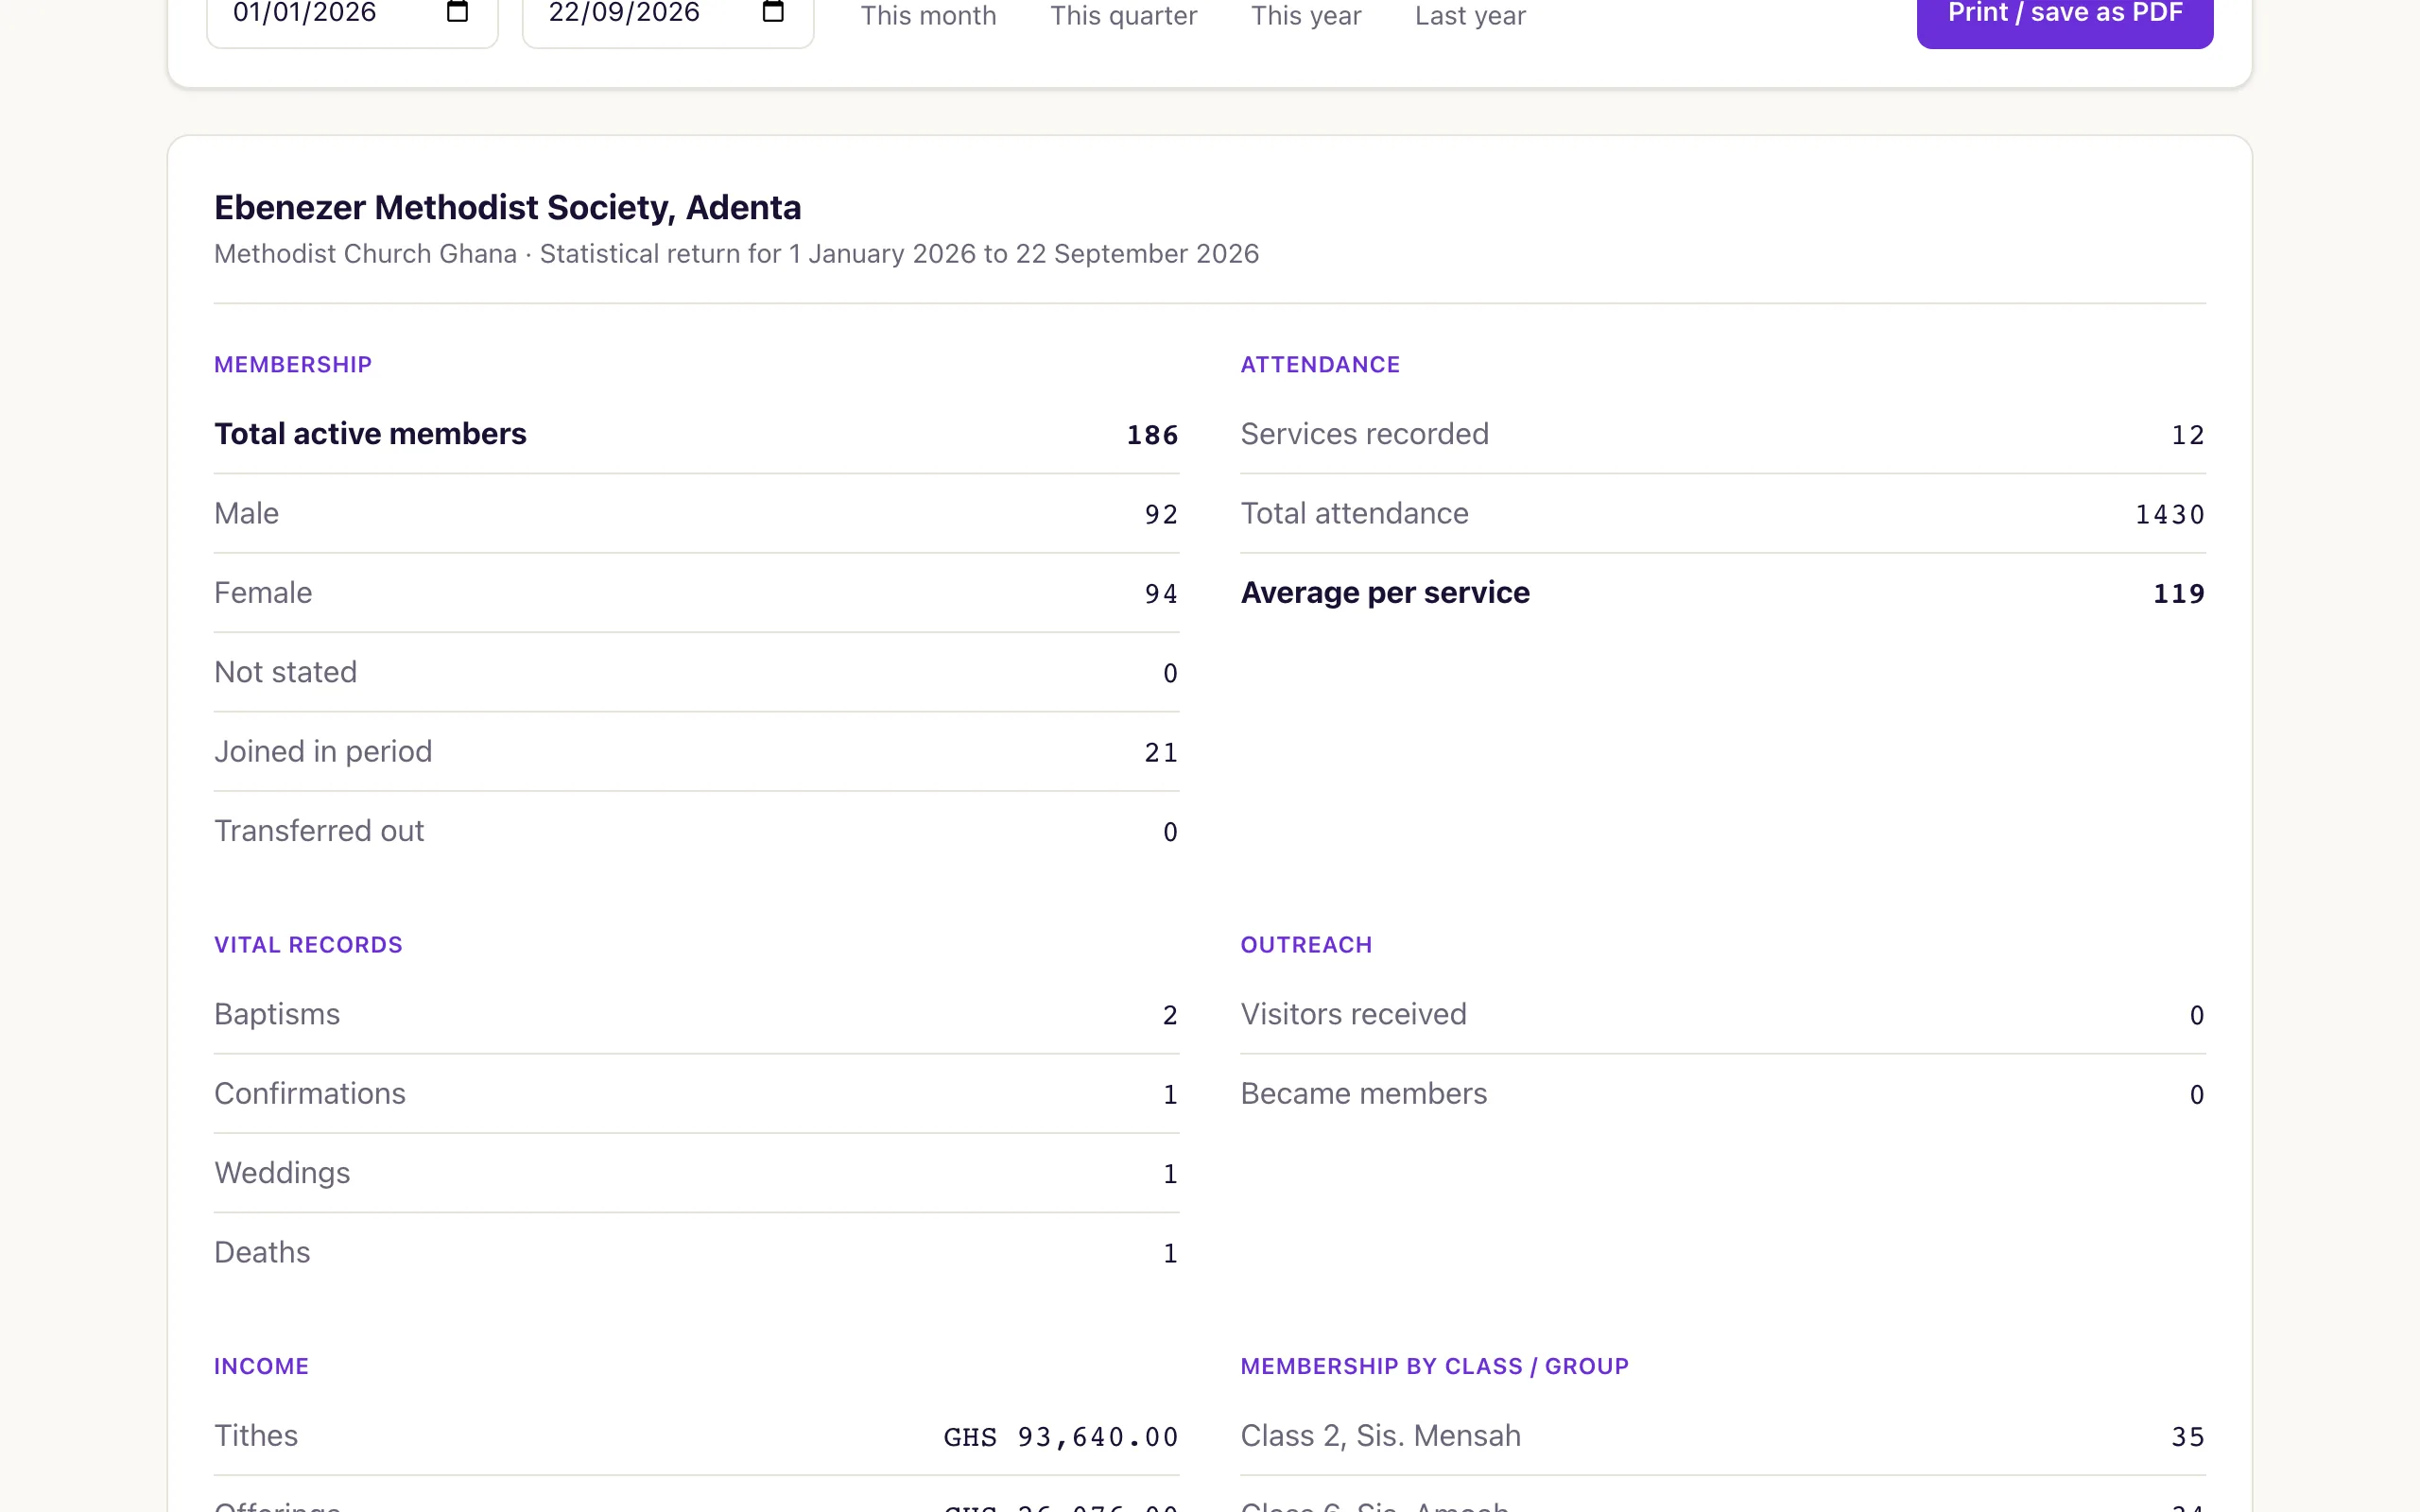Image resolution: width=2420 pixels, height=1512 pixels.
Task: Click the Became members label
Action: click(x=1364, y=1094)
